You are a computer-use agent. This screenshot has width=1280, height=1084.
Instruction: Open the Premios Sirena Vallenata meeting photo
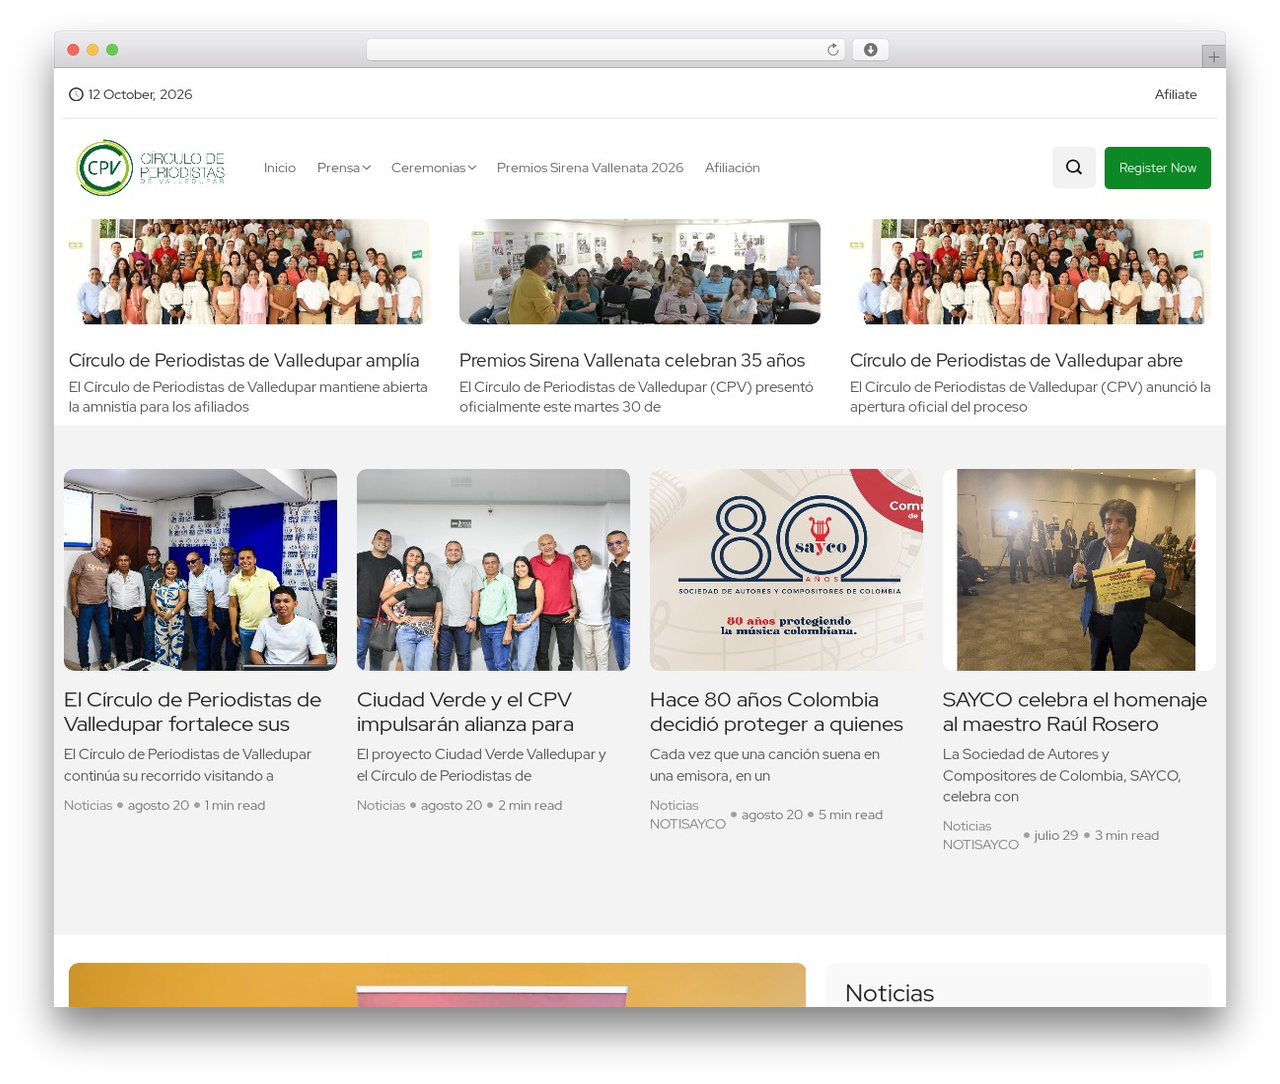click(x=640, y=272)
